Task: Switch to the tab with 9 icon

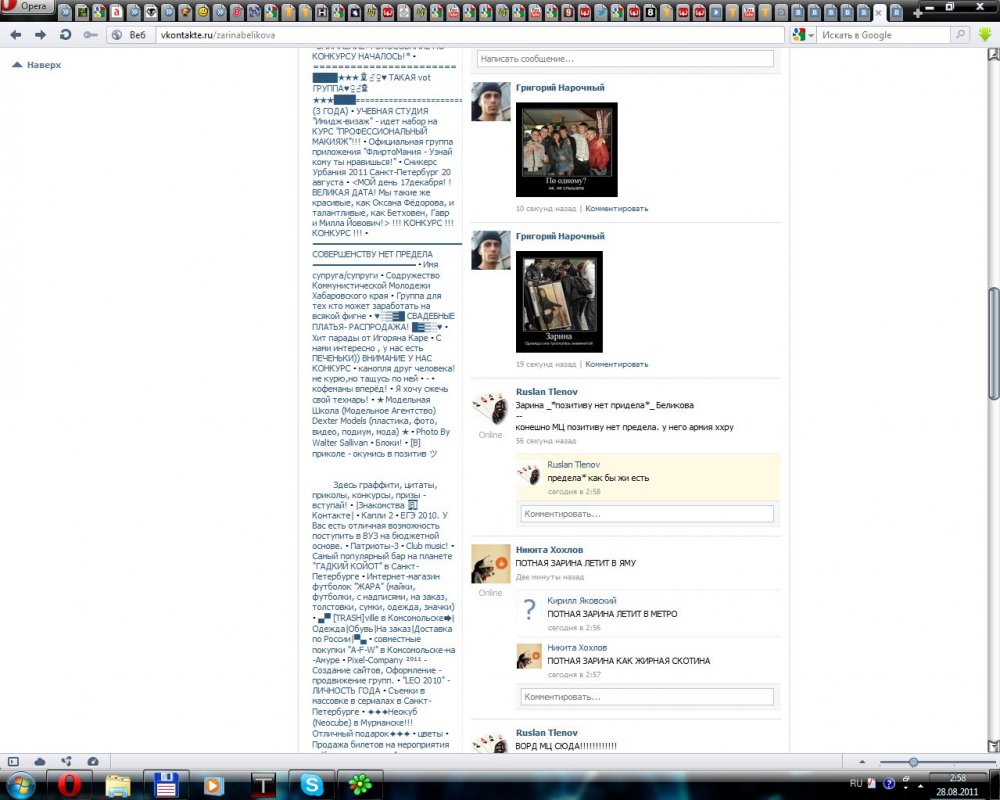Action: (568, 12)
